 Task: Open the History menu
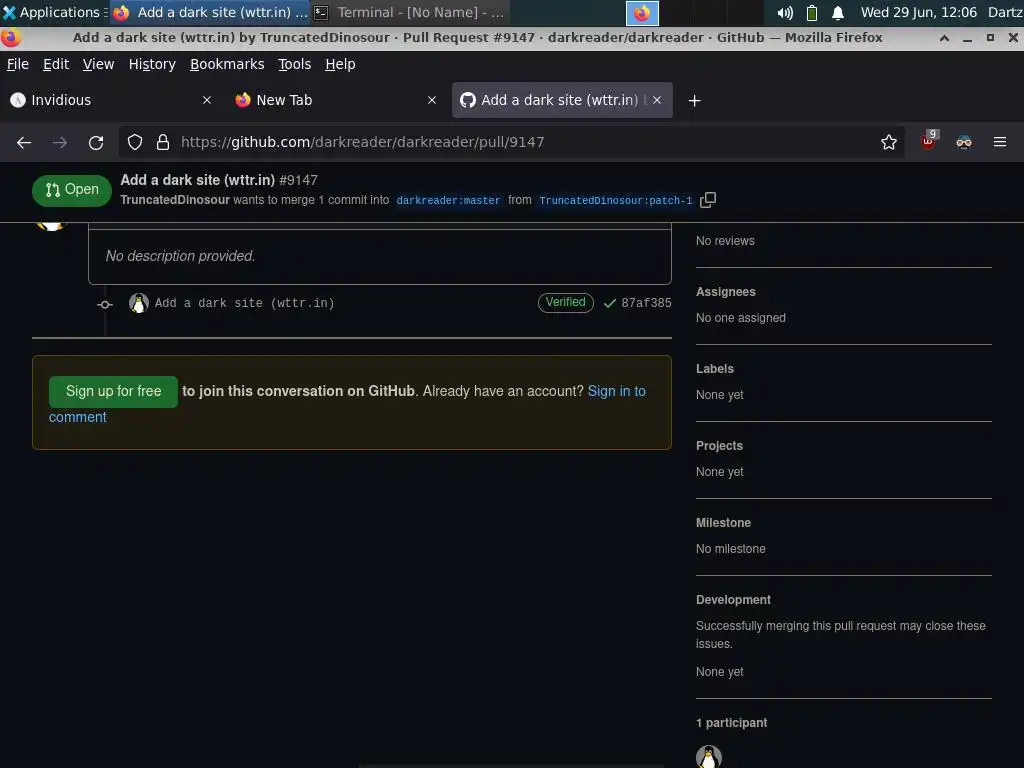click(x=152, y=64)
